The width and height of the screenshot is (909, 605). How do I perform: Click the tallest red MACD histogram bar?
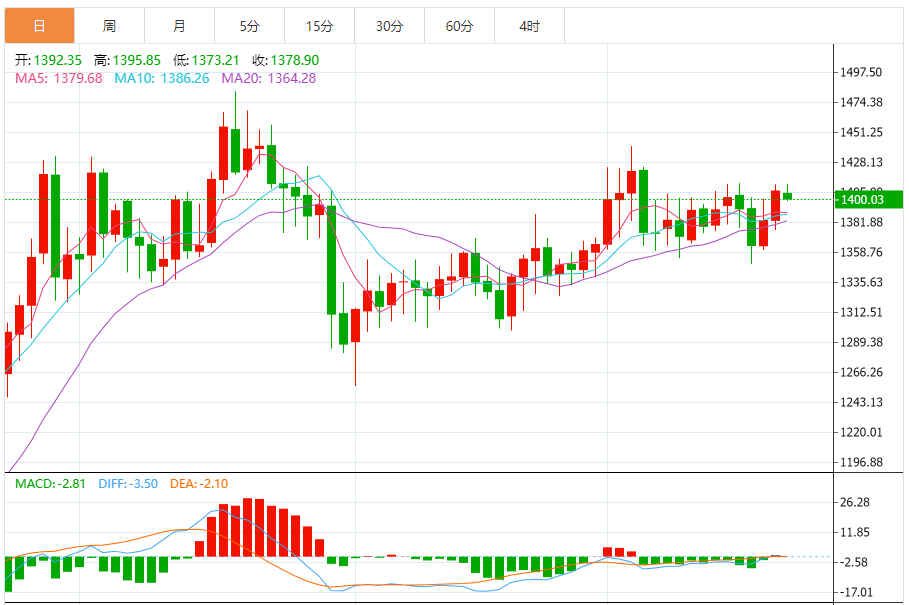click(248, 527)
